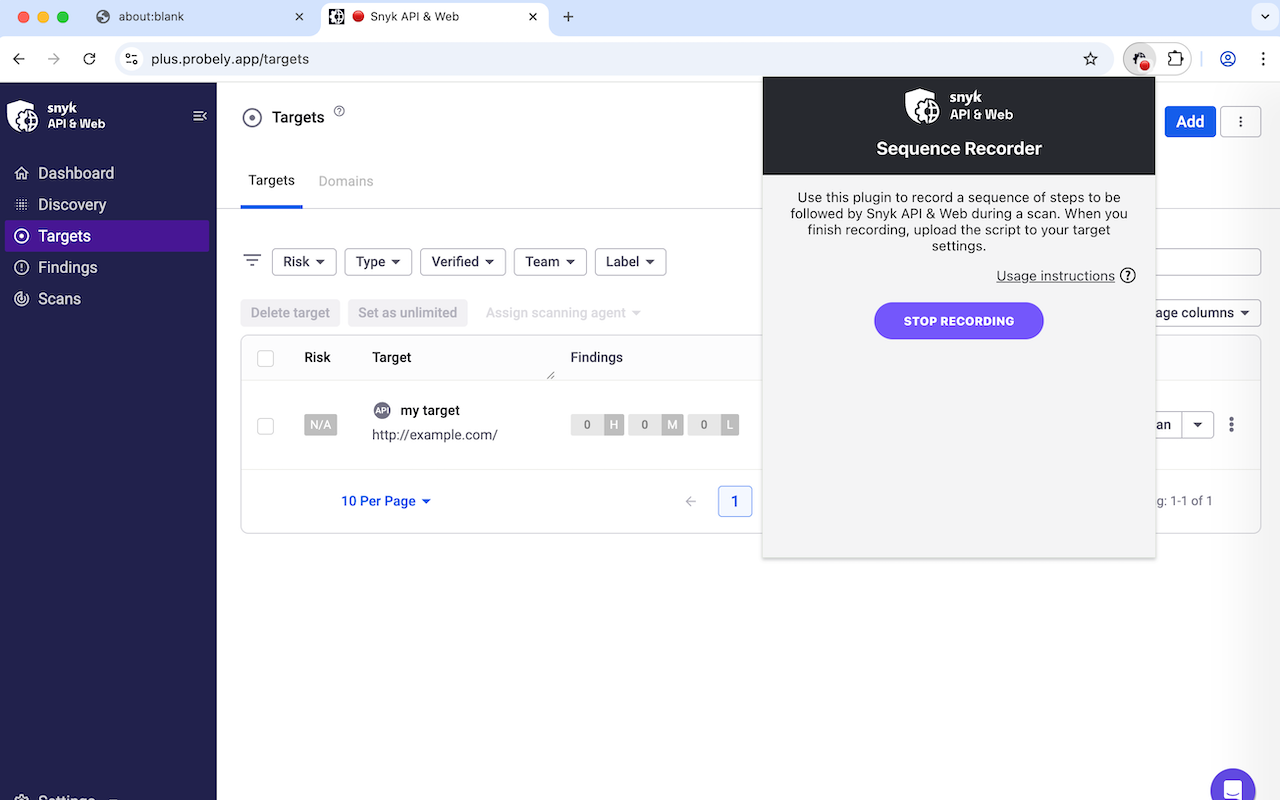The image size is (1280, 800).
Task: Click the high findings count badge
Action: [x=597, y=425]
